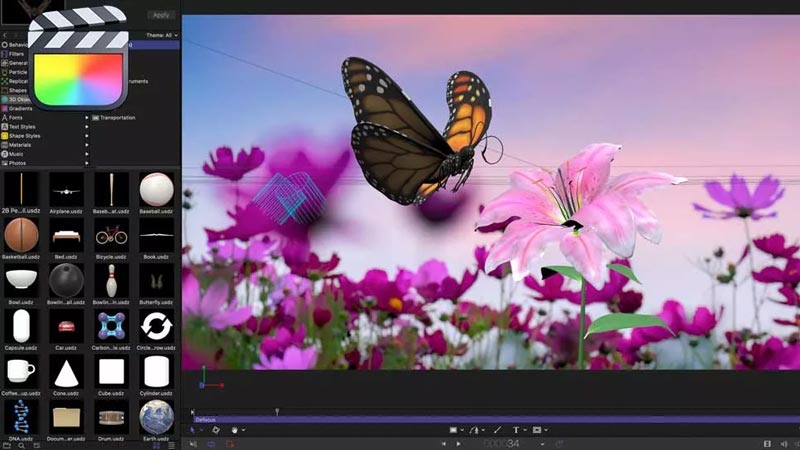Viewport: 800px width, 450px height.
Task: Select the Photos library category
Action: 17,163
